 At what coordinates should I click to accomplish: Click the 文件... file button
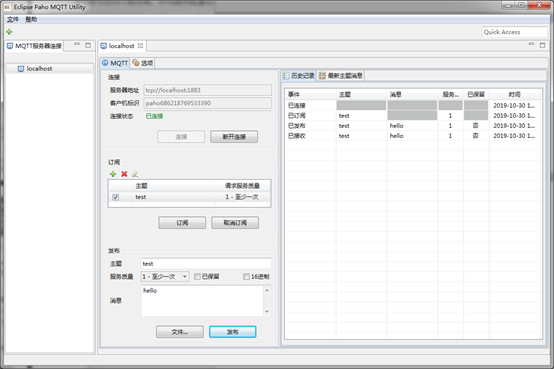click(180, 332)
